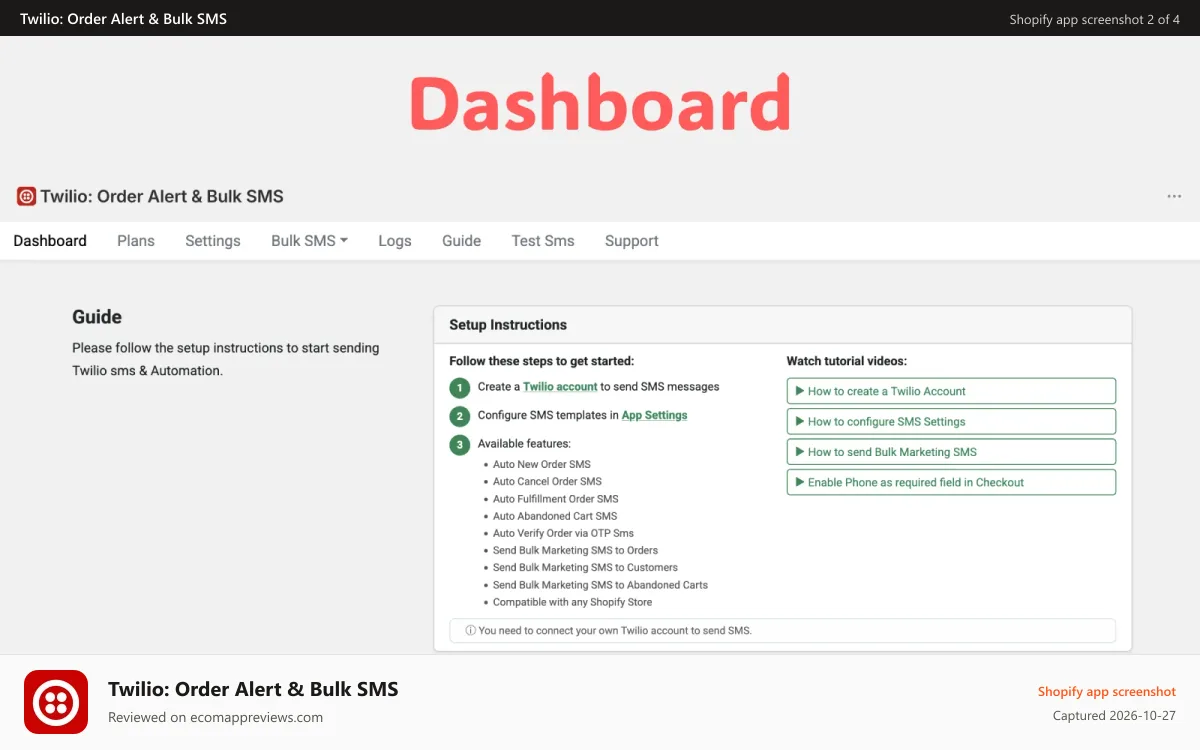Follow the Twilio account link
Viewport: 1200px width, 750px height.
[x=560, y=387]
